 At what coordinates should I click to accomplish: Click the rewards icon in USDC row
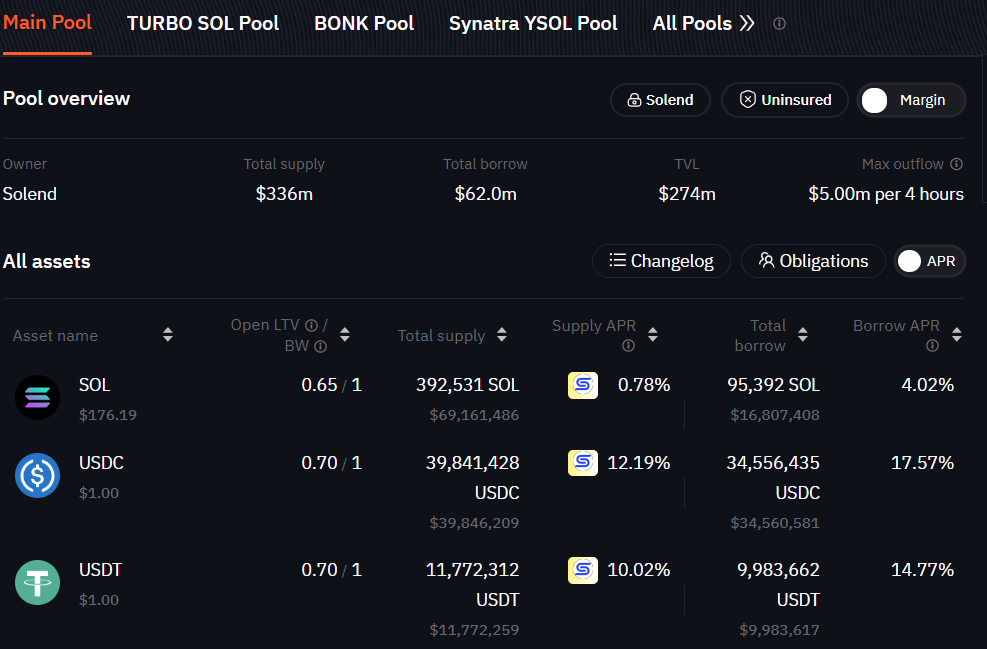pyautogui.click(x=583, y=463)
